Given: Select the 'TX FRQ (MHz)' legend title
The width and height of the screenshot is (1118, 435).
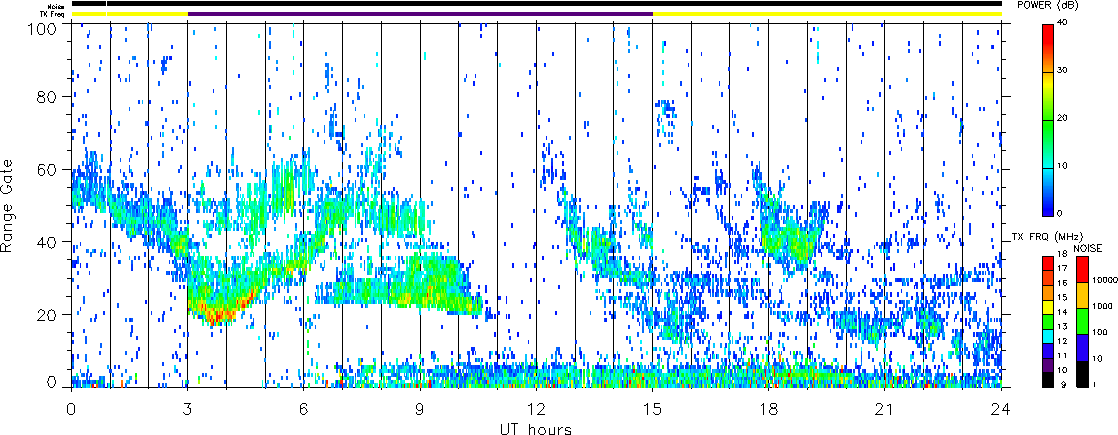Looking at the screenshot, I should pyautogui.click(x=1047, y=237).
